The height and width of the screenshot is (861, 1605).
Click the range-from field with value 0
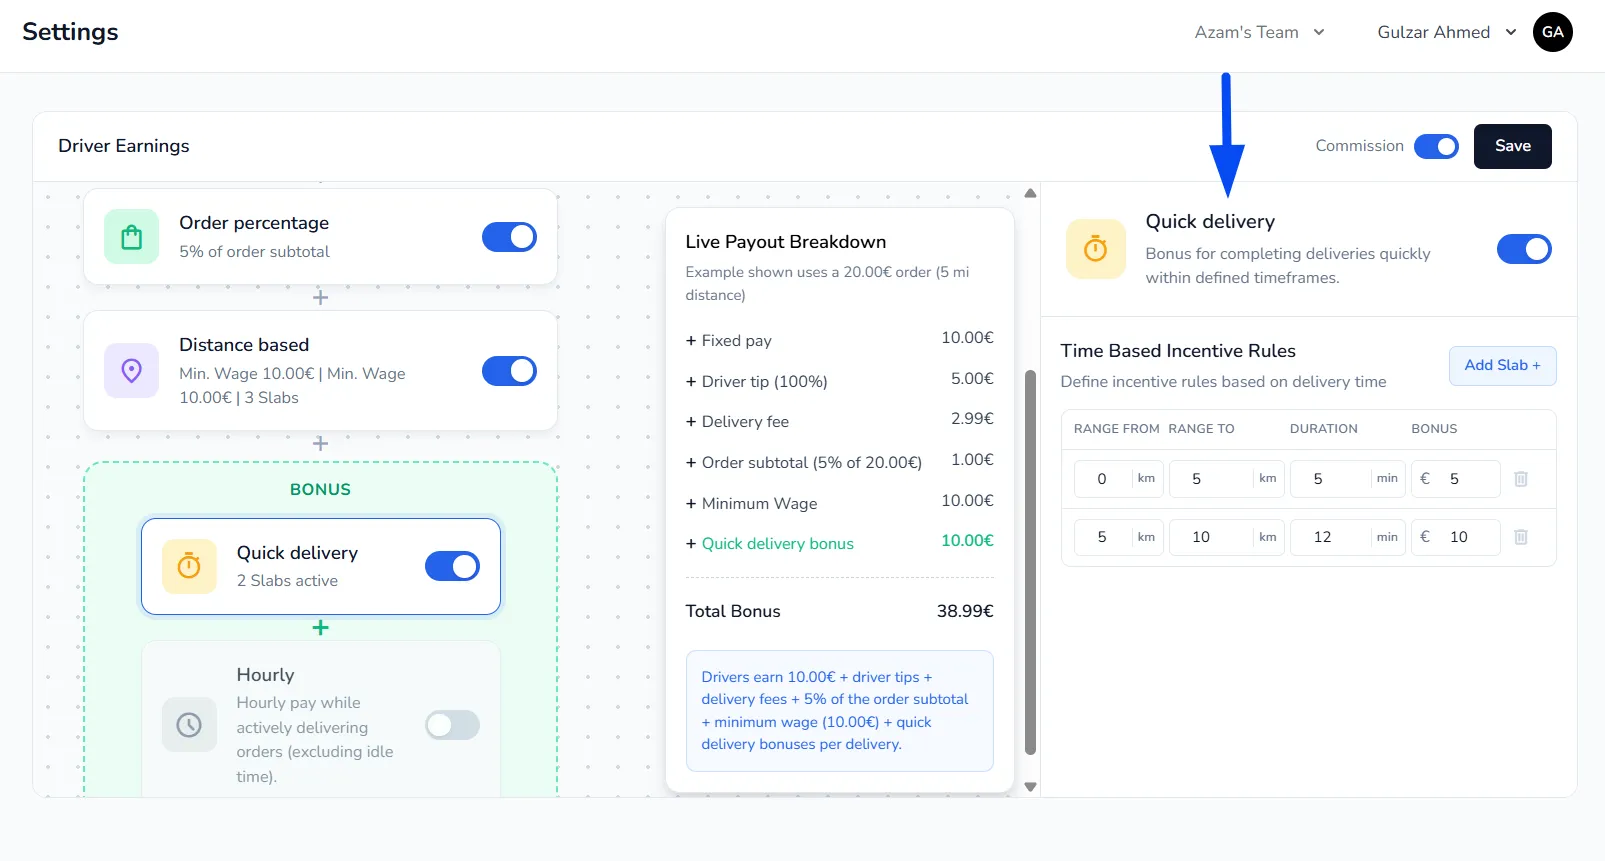click(x=1118, y=479)
